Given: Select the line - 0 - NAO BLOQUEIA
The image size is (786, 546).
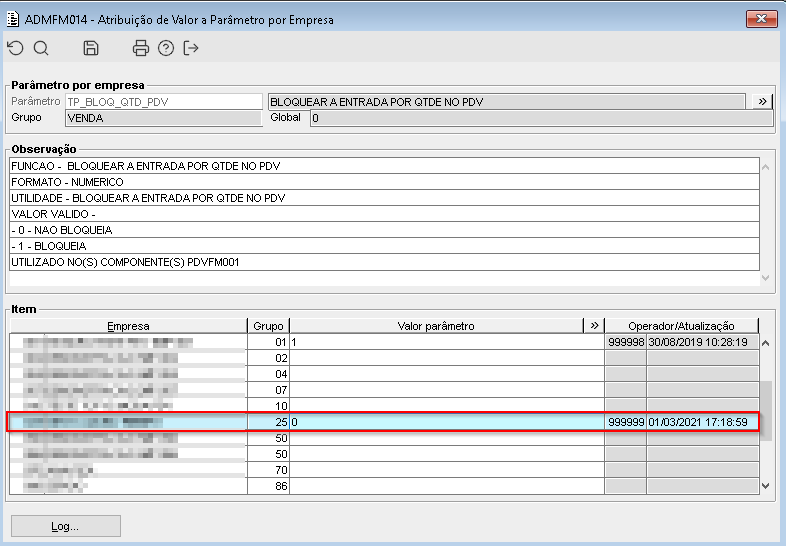Looking at the screenshot, I should [x=384, y=230].
